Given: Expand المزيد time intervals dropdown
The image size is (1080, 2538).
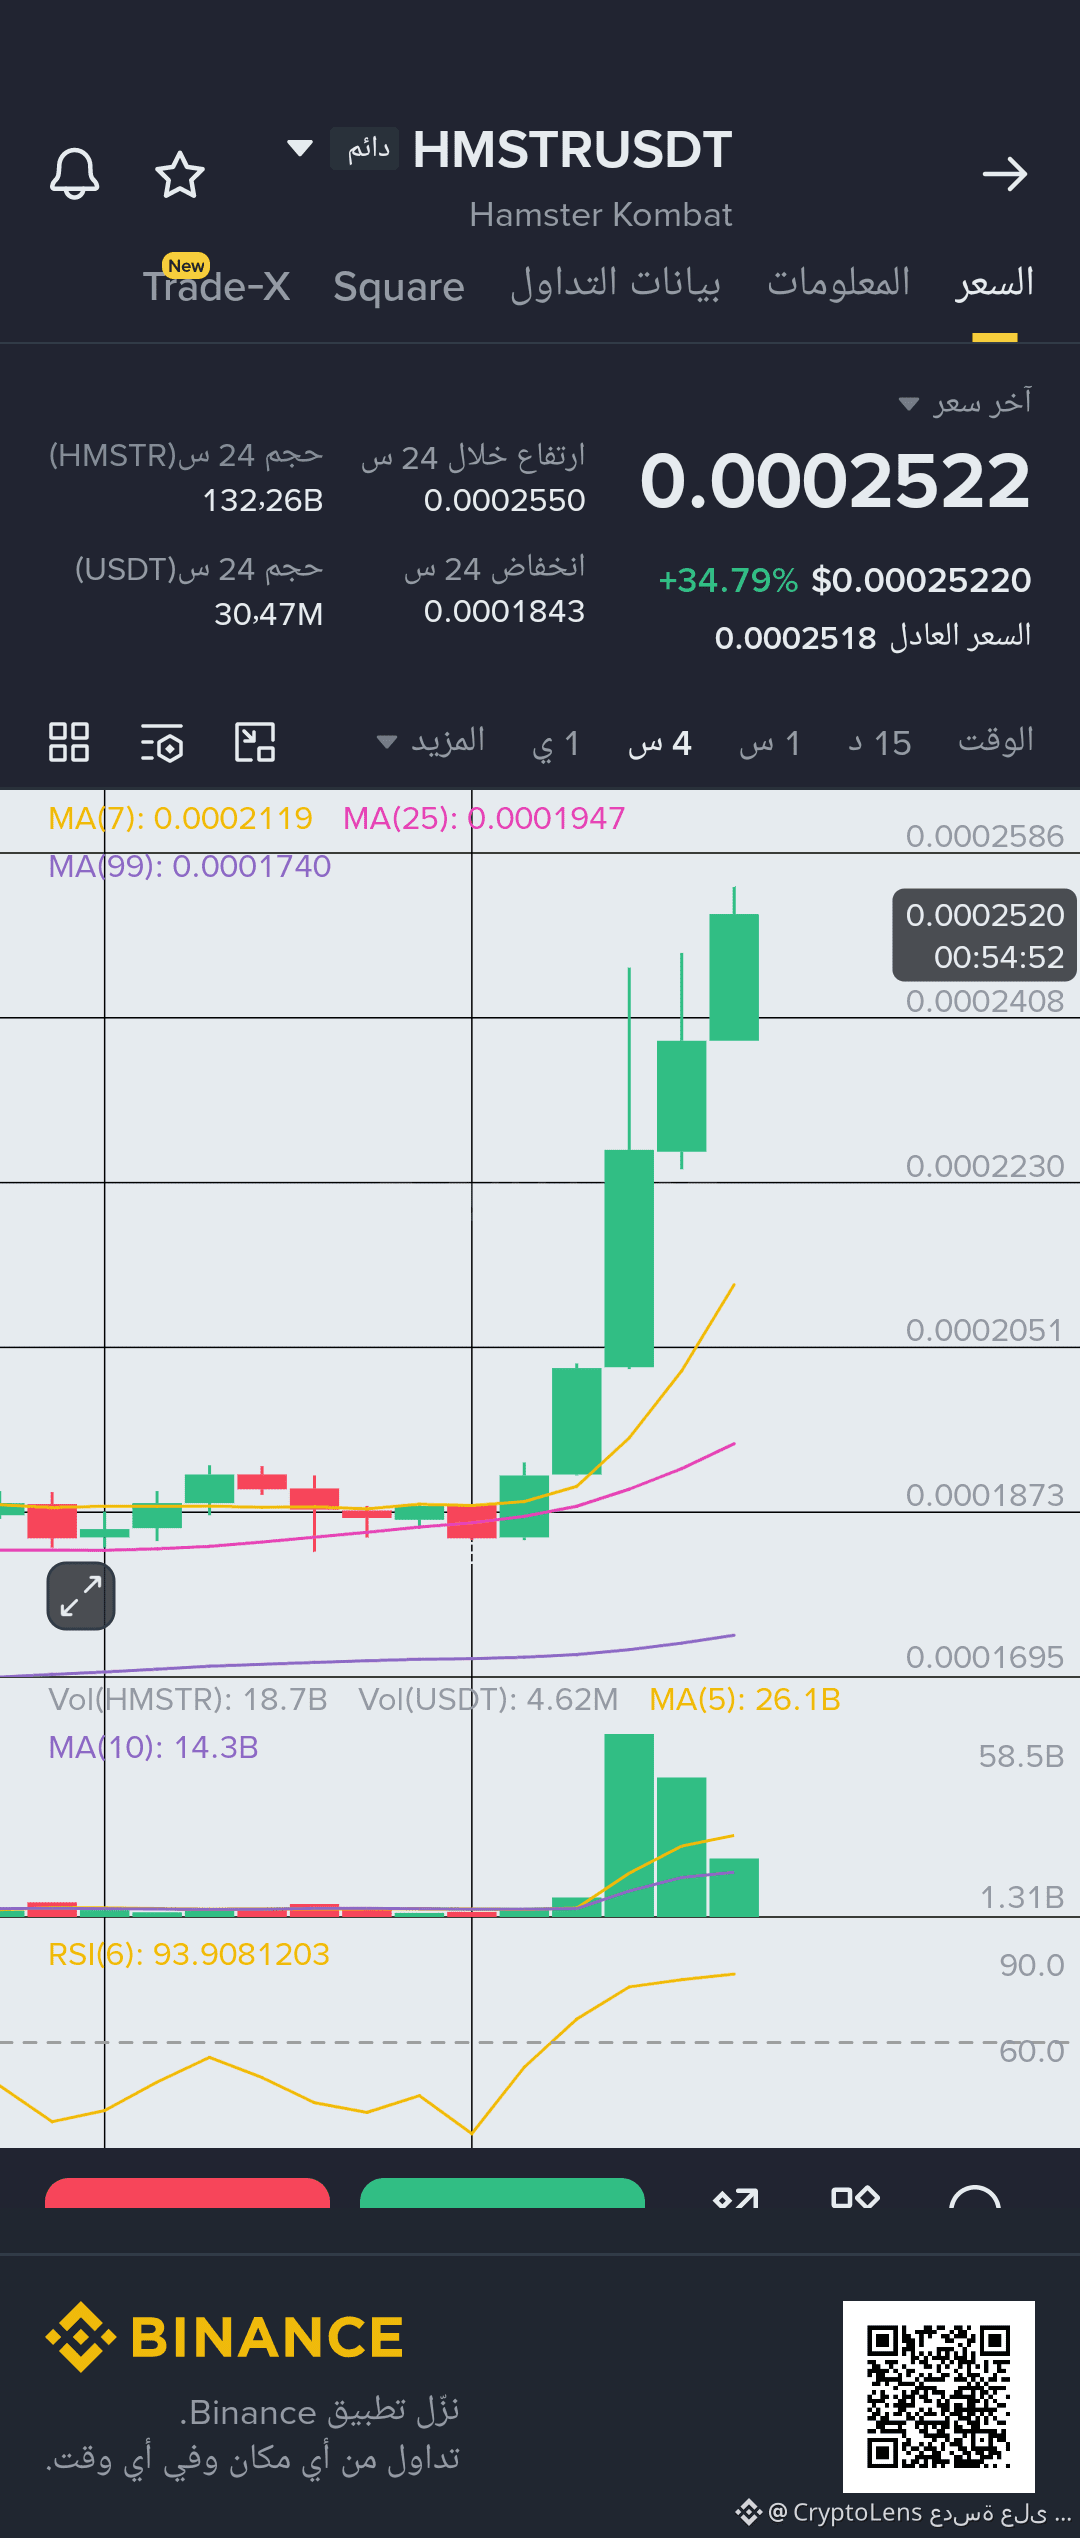Looking at the screenshot, I should click(431, 742).
